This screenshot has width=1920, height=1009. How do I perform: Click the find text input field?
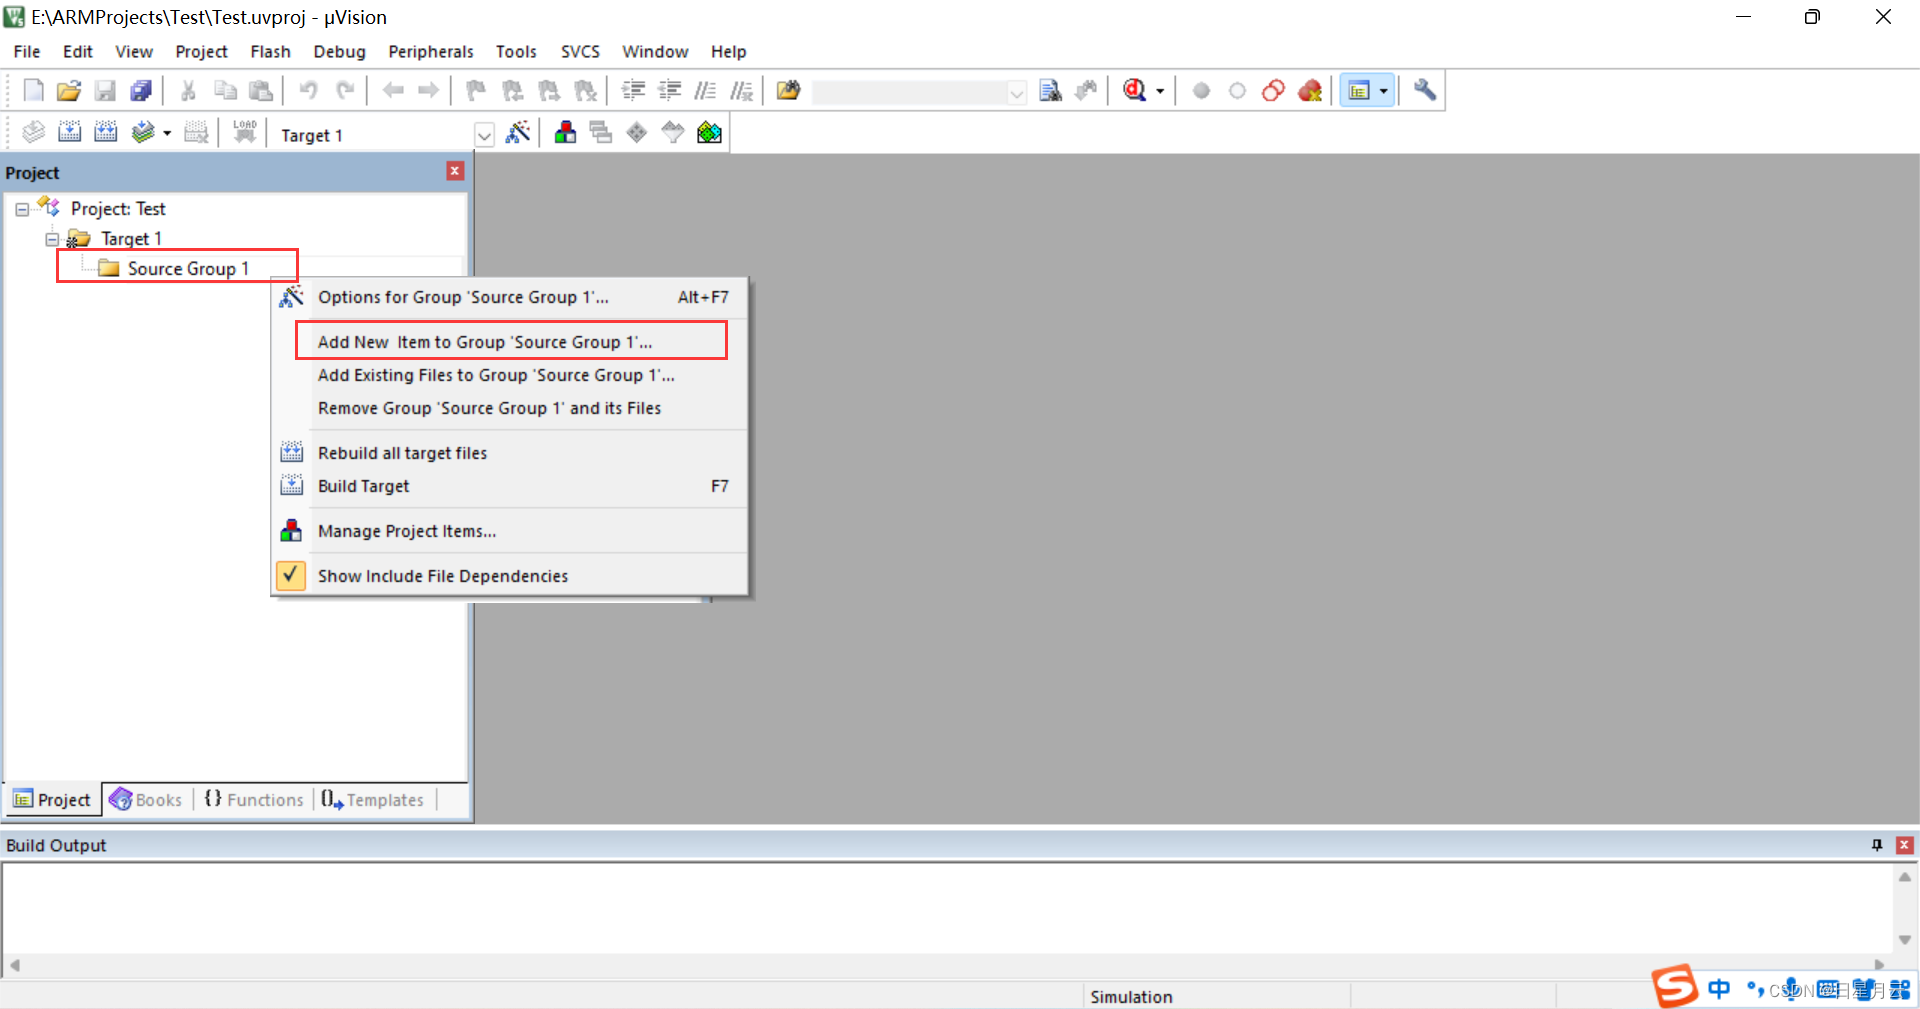click(x=909, y=93)
